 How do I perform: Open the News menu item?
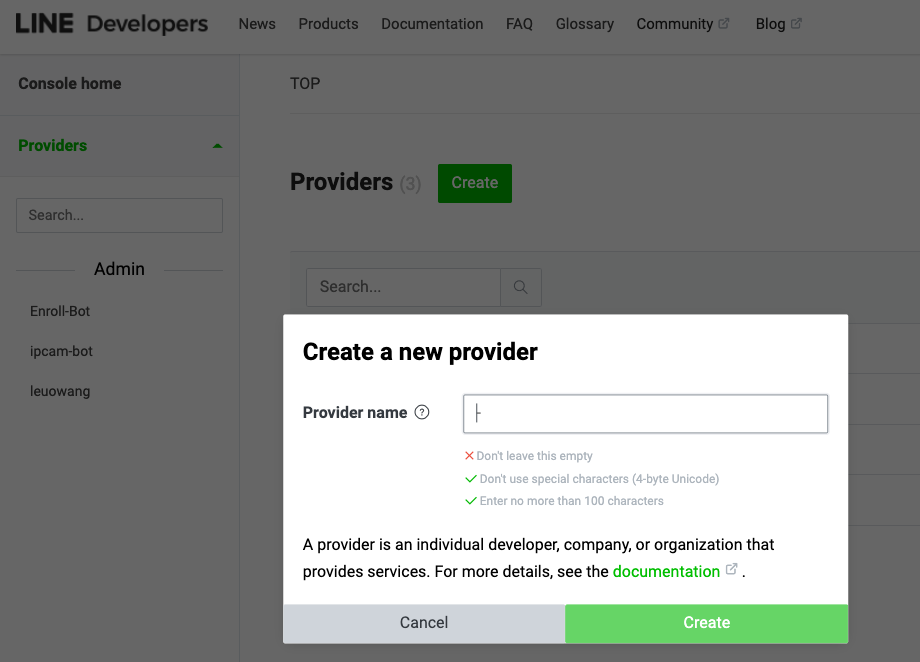[257, 24]
